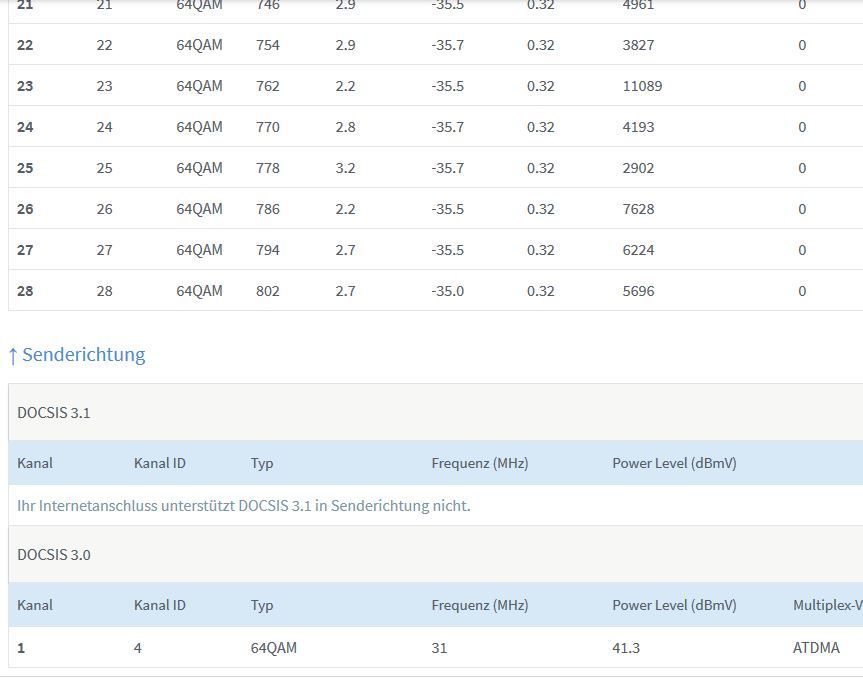
Task: Click frequency value 794 in row 27
Action: coord(267,250)
